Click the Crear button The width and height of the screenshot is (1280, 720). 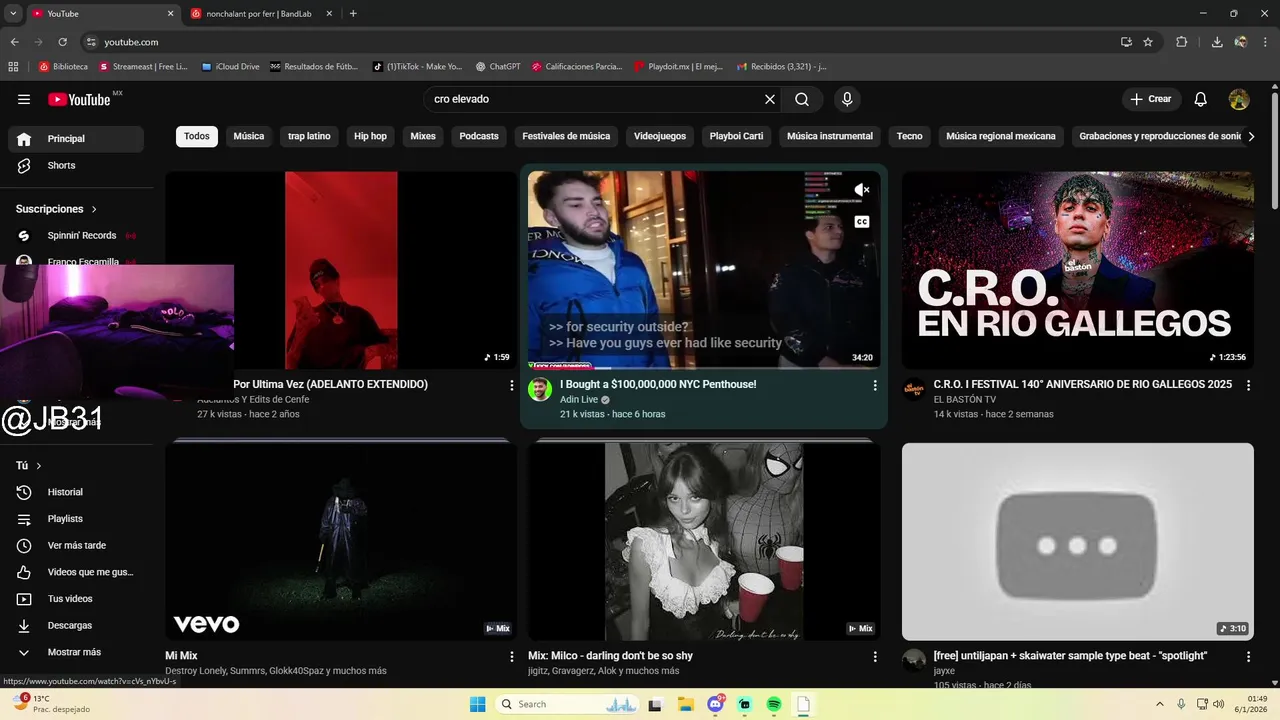[x=1151, y=99]
